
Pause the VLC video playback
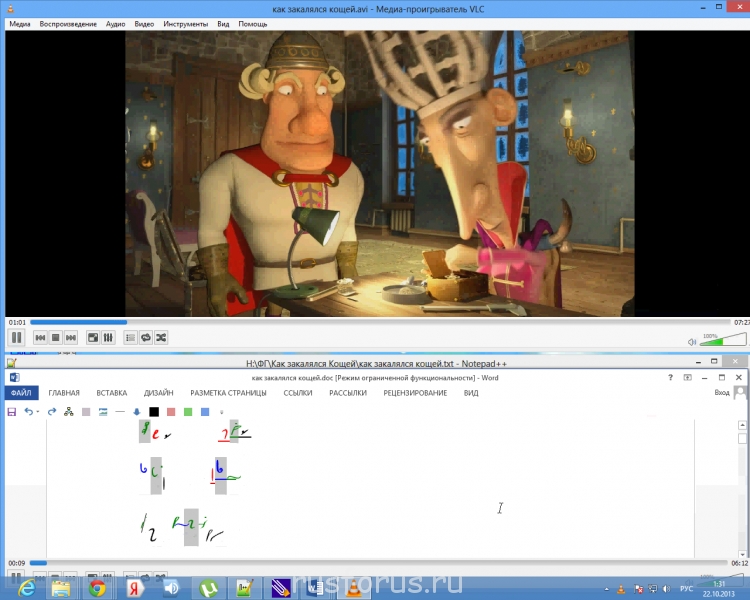click(x=16, y=338)
